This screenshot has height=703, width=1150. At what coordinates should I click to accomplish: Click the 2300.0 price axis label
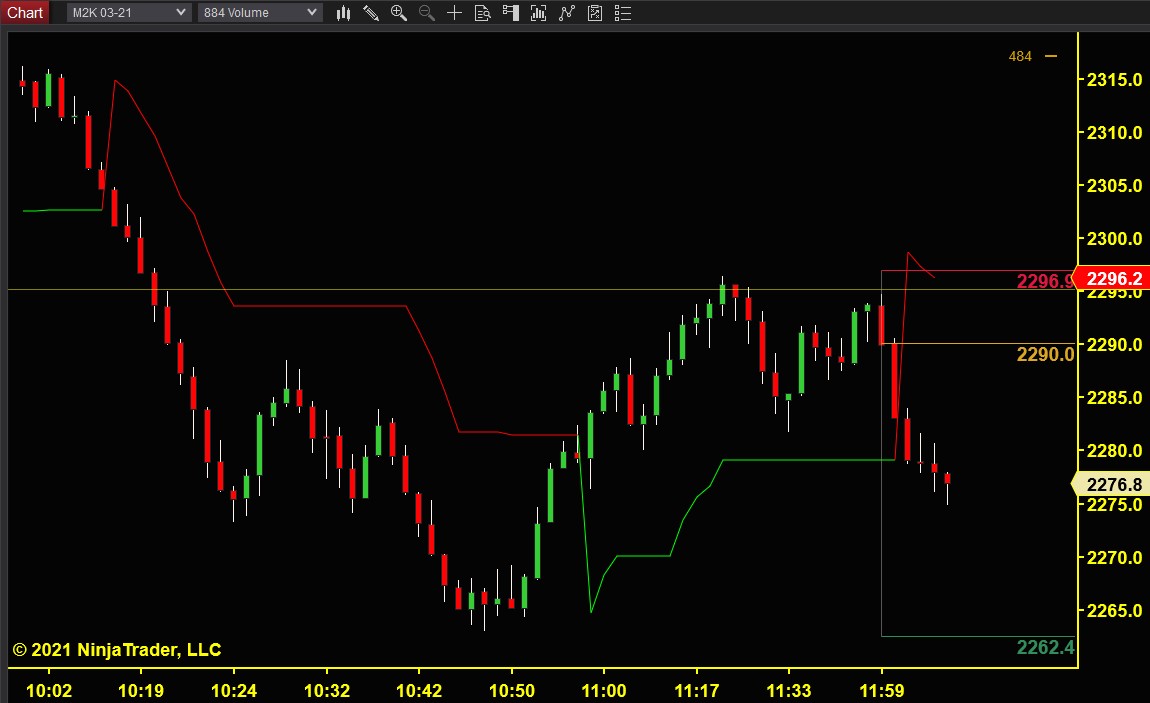pyautogui.click(x=1114, y=239)
